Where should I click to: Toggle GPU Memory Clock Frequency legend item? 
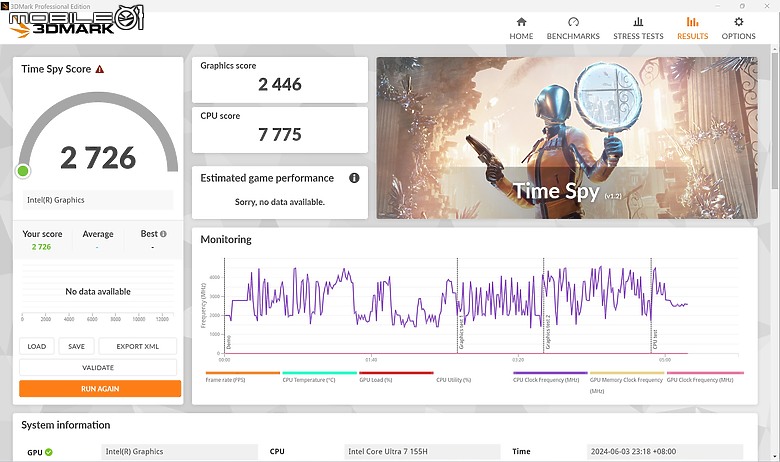(x=627, y=381)
